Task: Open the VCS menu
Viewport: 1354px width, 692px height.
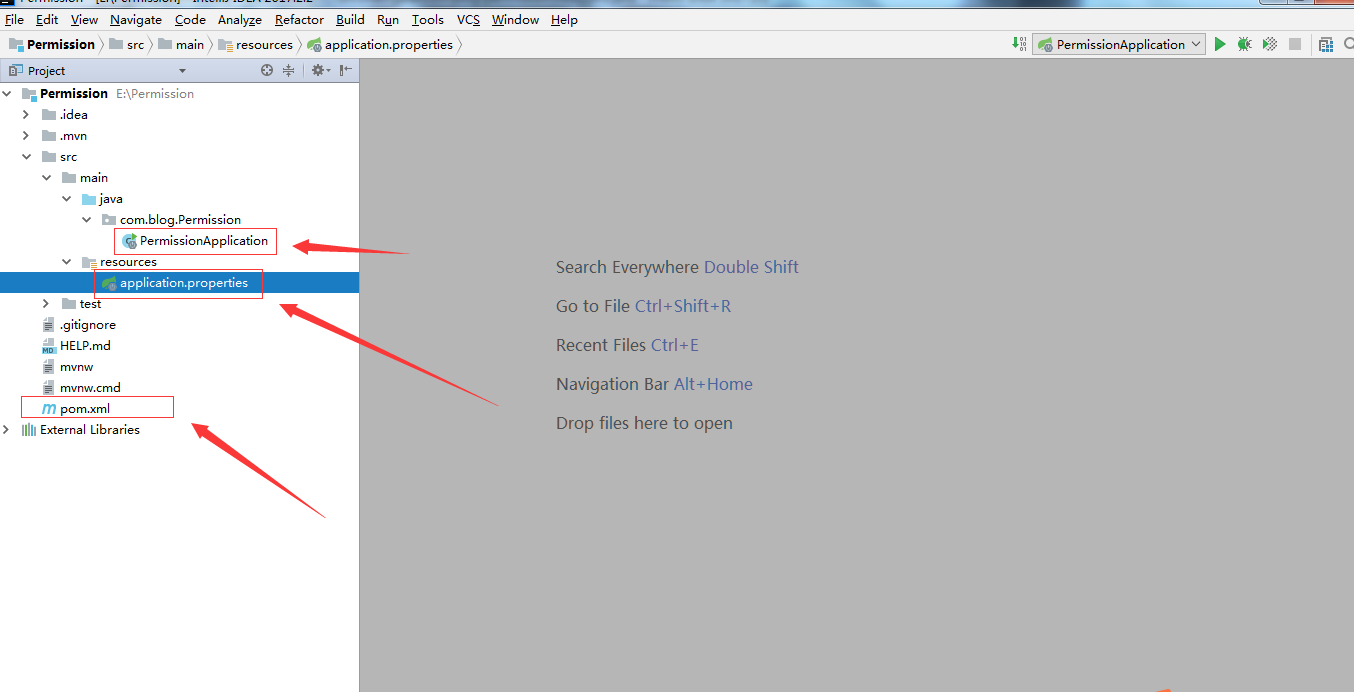Action: coord(469,20)
